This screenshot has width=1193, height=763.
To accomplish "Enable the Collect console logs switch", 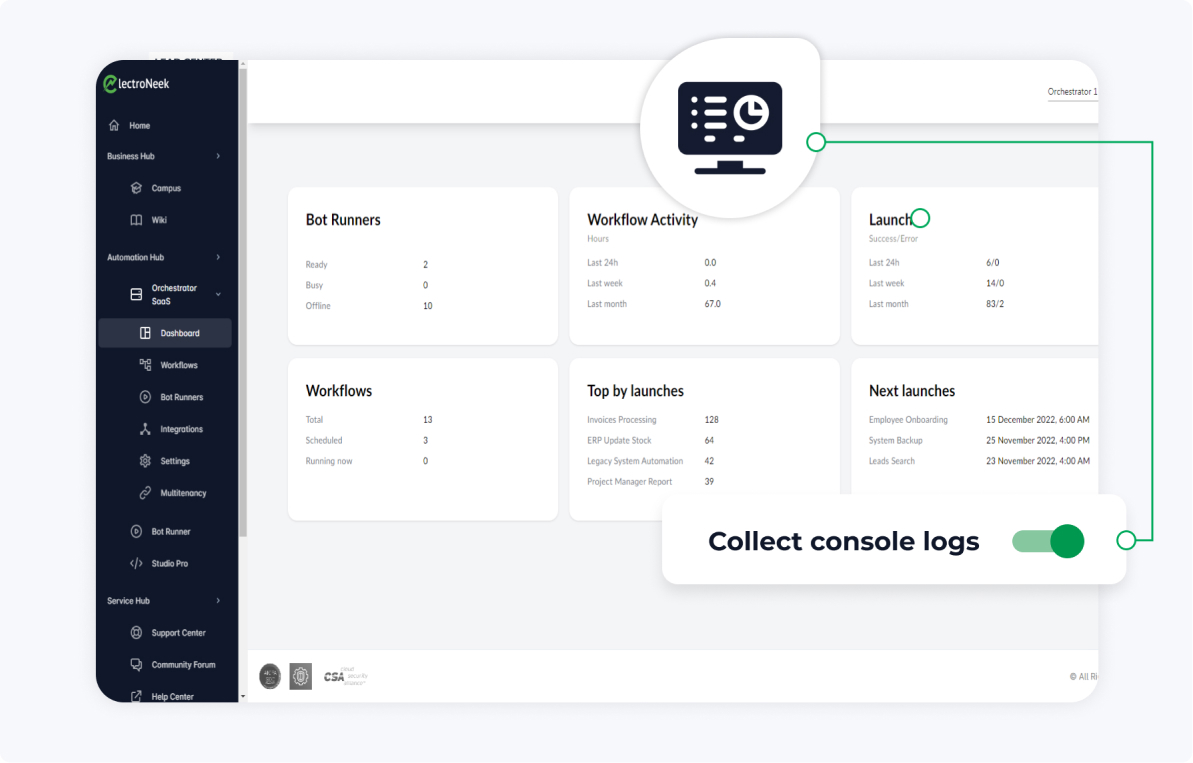I will 1048,541.
